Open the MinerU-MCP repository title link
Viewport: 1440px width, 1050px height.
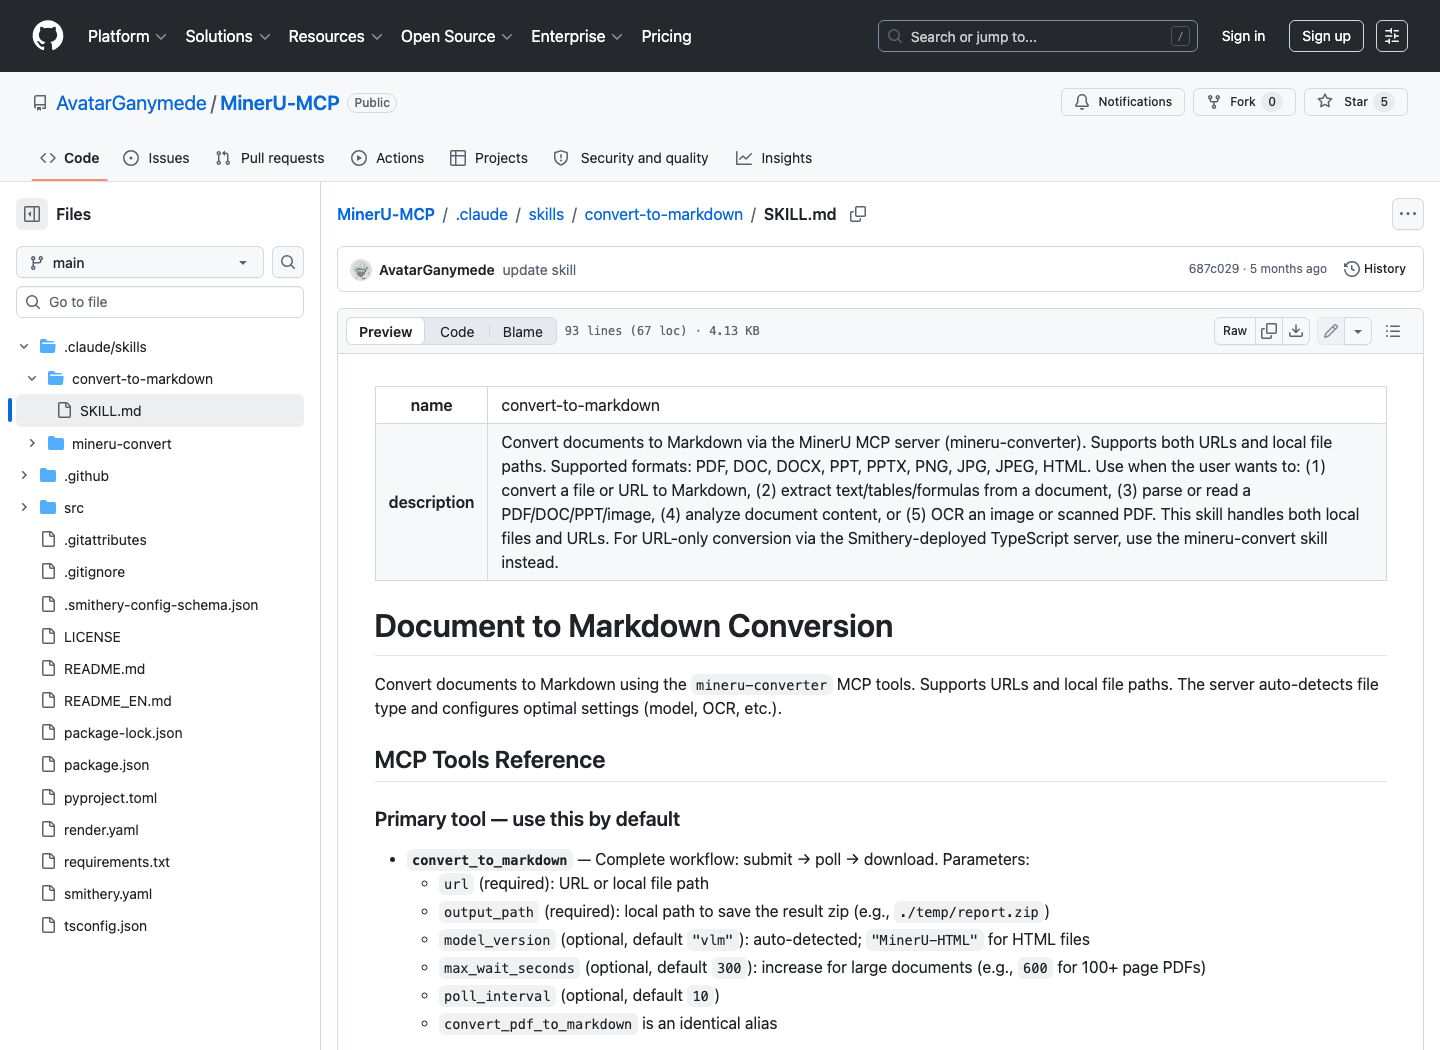[280, 103]
